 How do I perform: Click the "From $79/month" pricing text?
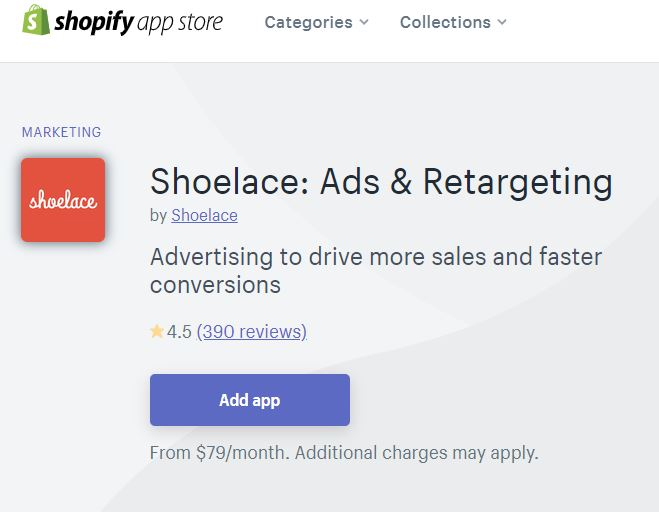coord(219,453)
